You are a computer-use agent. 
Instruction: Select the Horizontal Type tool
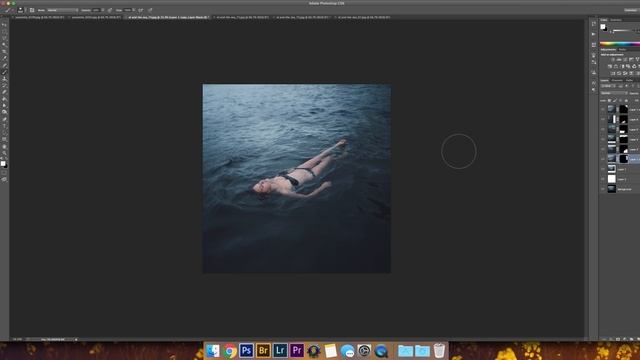tap(4, 126)
